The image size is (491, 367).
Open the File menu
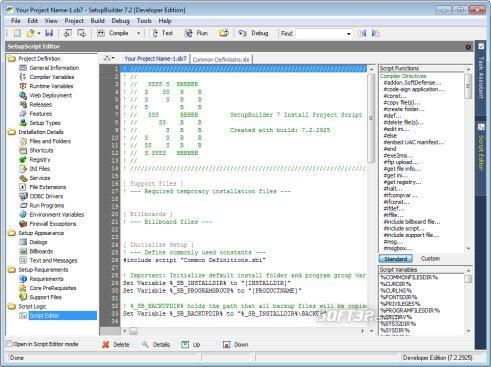coord(16,21)
